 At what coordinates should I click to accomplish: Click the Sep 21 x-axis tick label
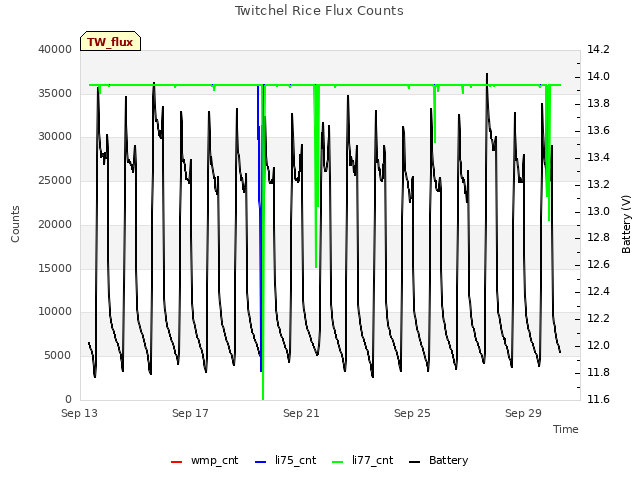point(301,413)
